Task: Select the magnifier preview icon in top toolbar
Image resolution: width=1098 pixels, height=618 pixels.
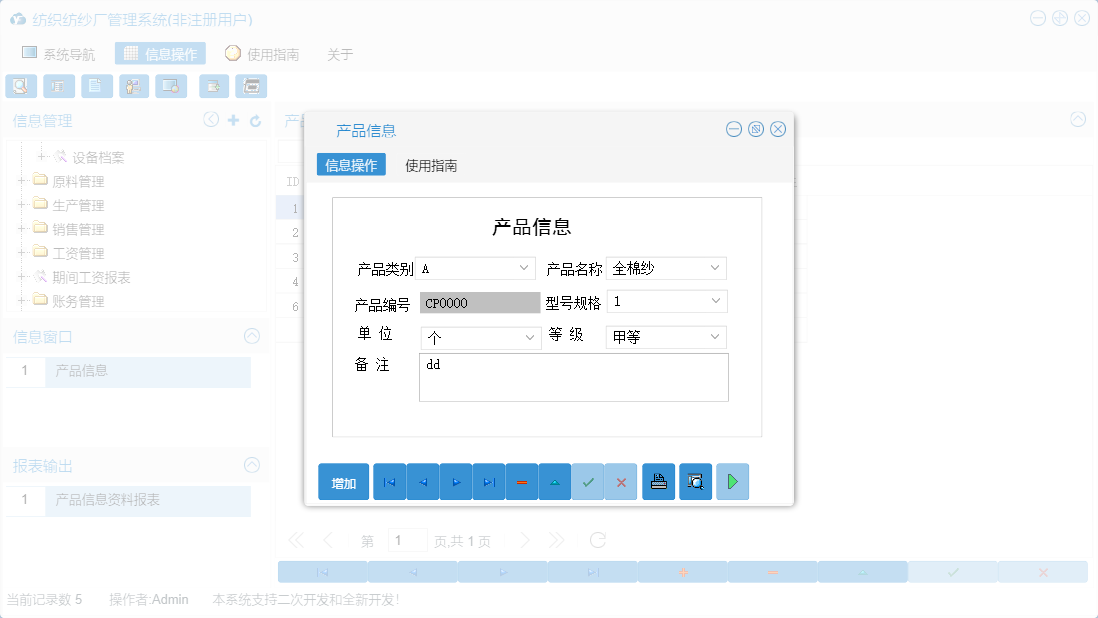Action: (x=20, y=86)
